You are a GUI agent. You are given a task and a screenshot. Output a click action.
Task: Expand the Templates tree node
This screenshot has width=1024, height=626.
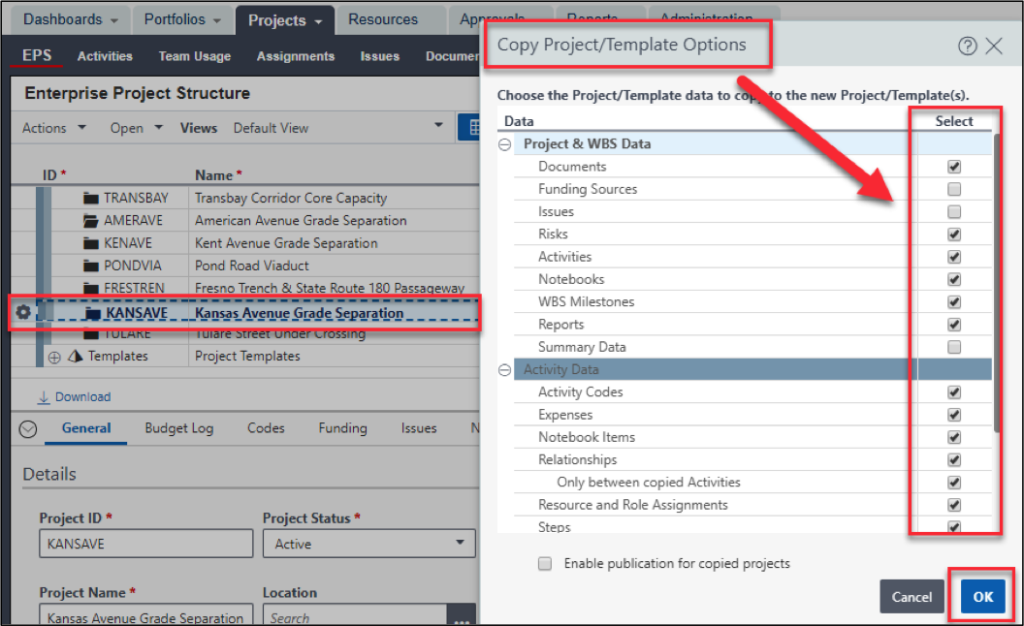click(x=54, y=356)
